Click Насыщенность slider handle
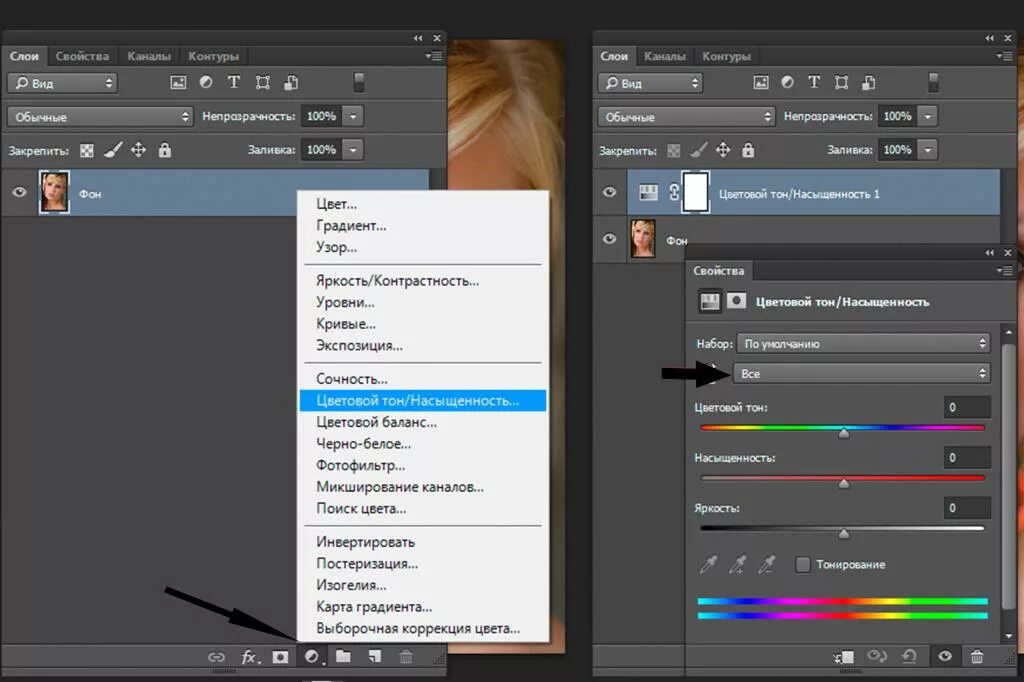The height and width of the screenshot is (682, 1024). point(844,483)
